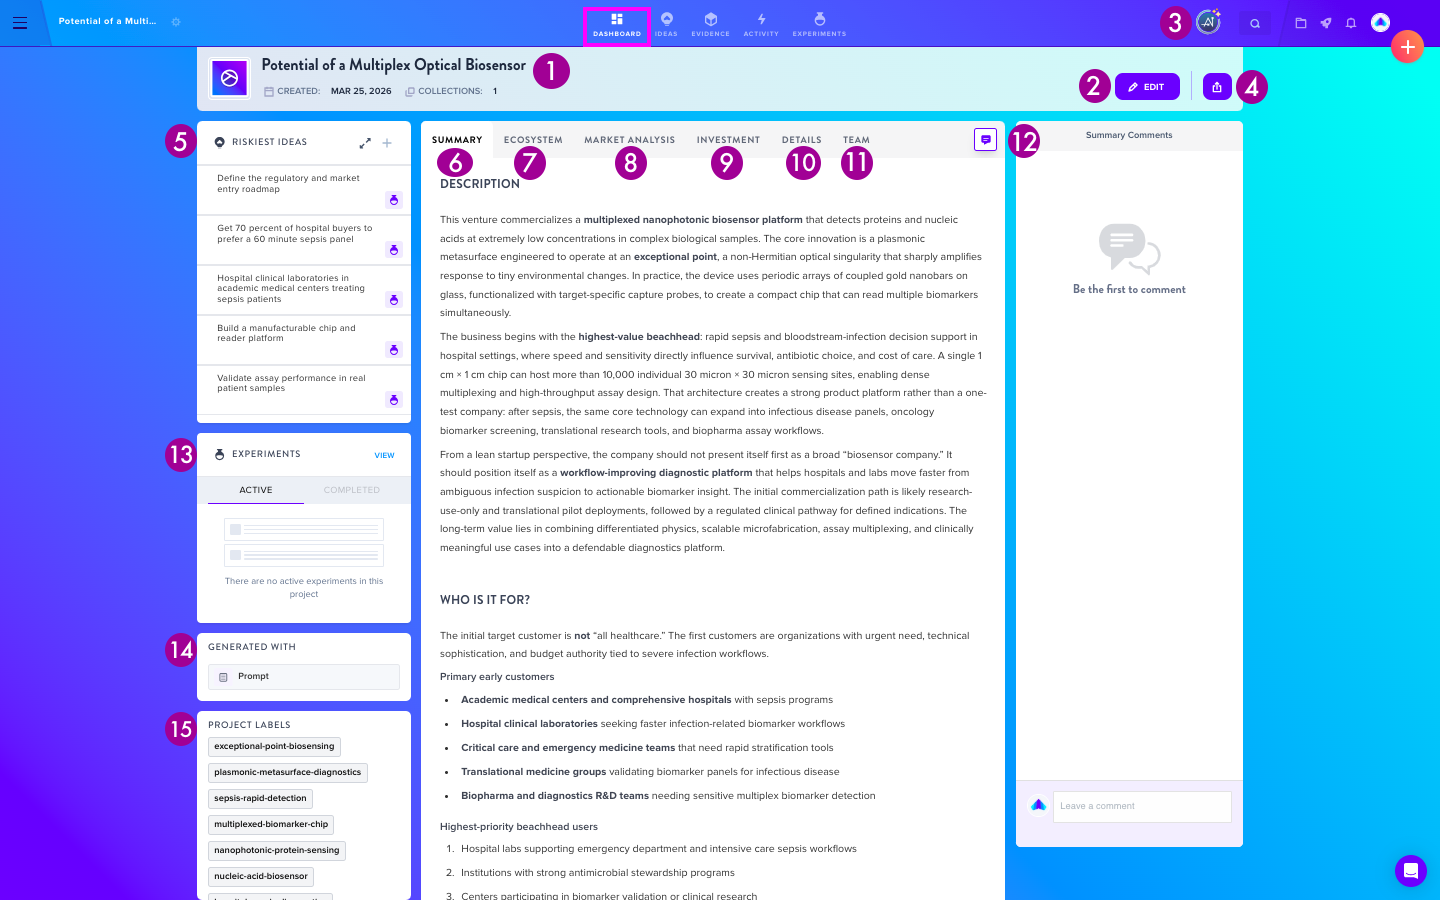Open the Activity lightning icon
Image resolution: width=1440 pixels, height=900 pixels.
761,25
